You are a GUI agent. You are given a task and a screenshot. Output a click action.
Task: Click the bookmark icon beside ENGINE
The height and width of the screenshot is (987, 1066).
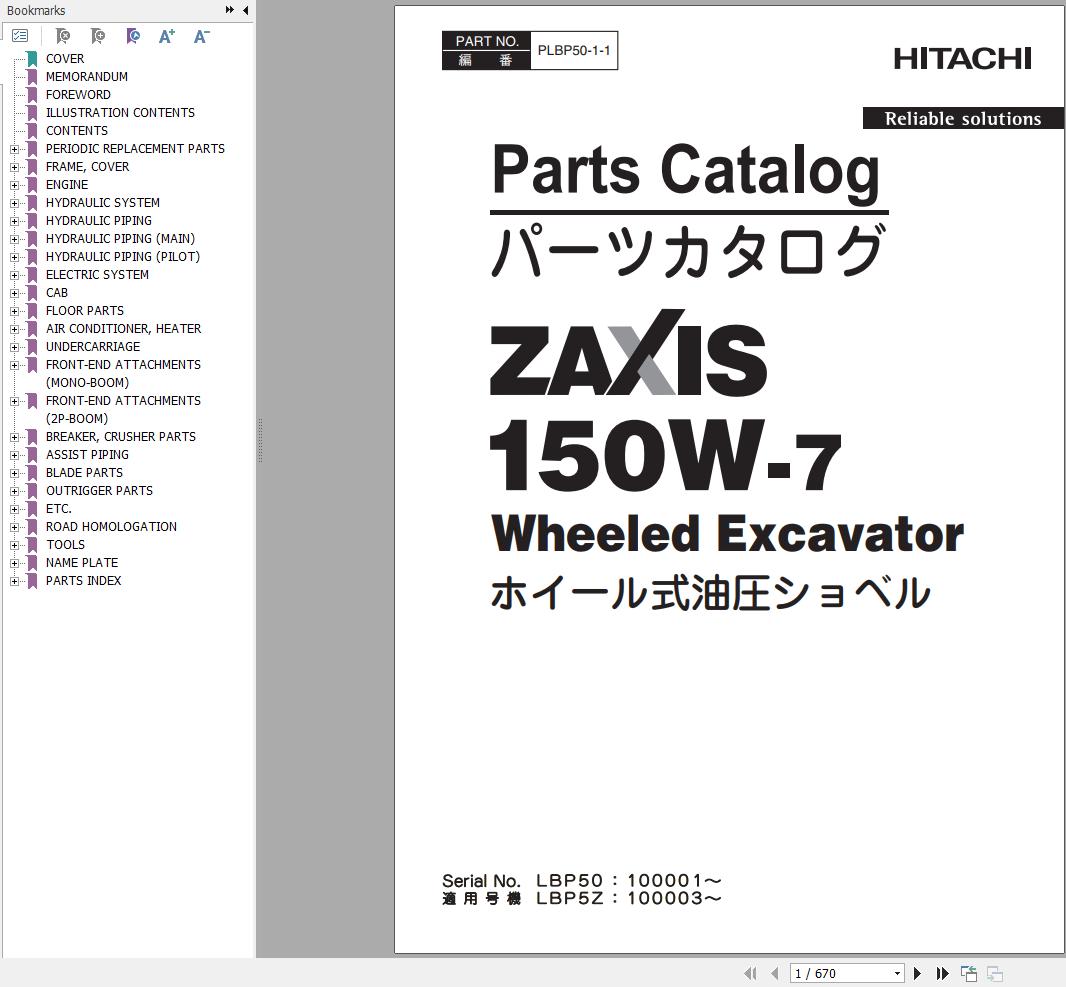coord(32,185)
